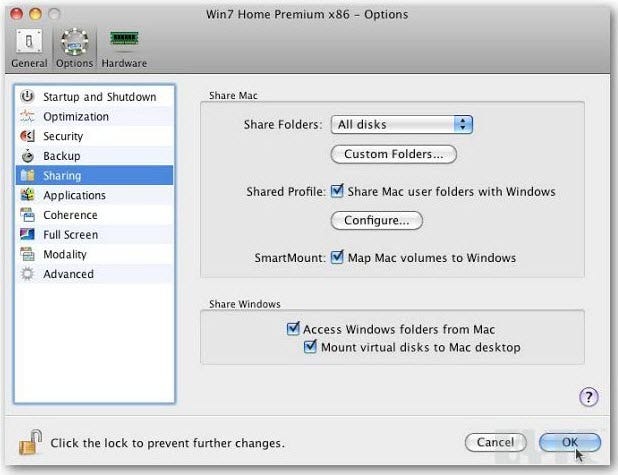Click the SmartMount: label

[290, 258]
